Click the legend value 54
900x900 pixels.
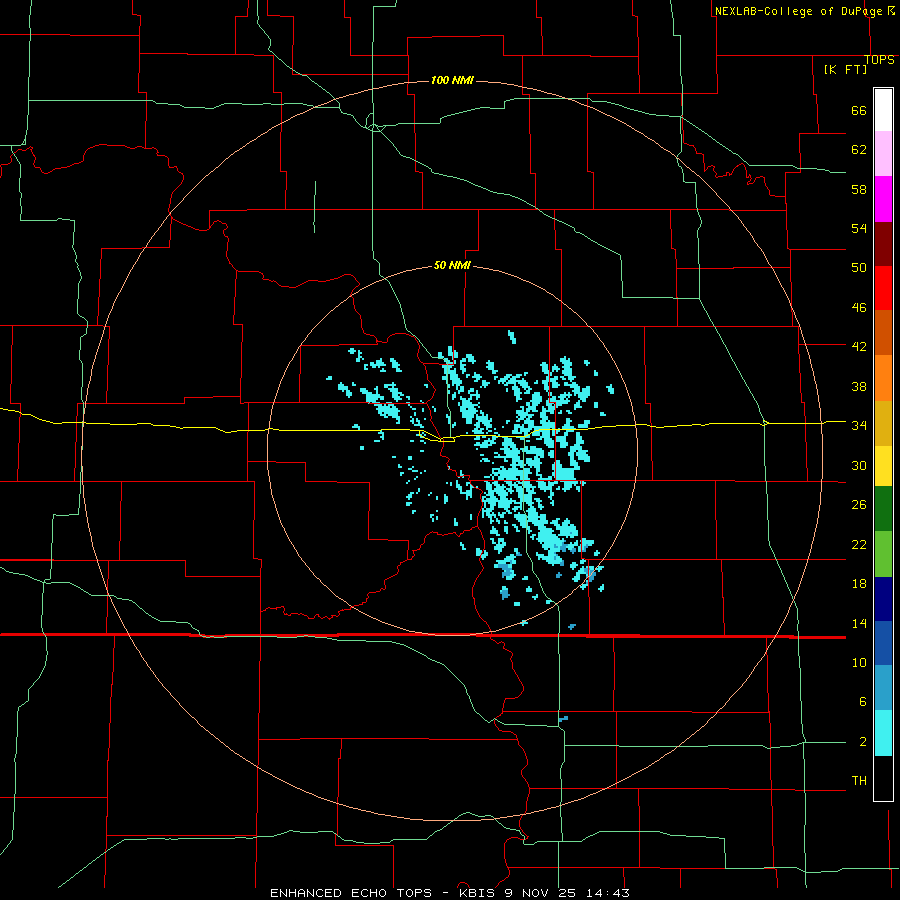tap(859, 228)
